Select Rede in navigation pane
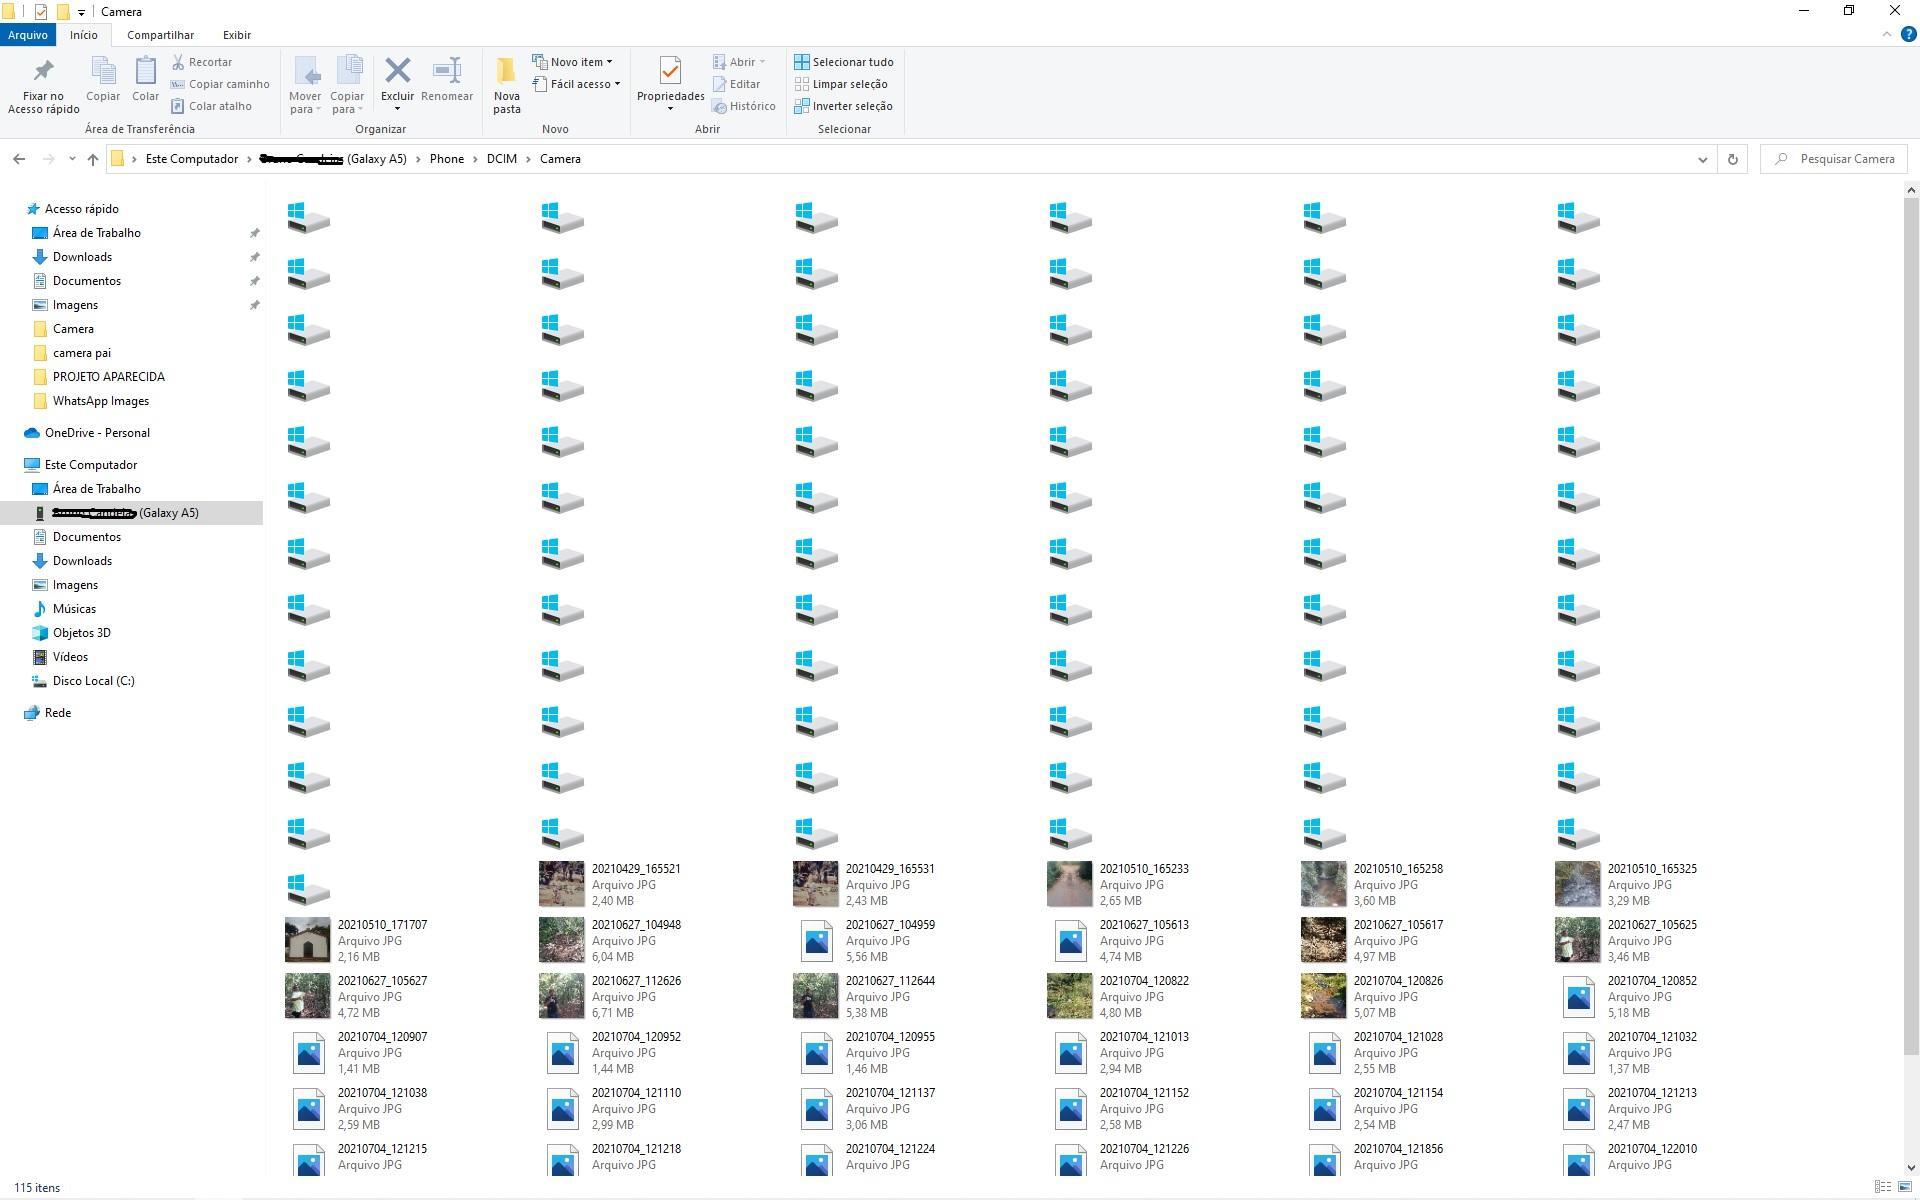1920x1200 pixels. 58,713
